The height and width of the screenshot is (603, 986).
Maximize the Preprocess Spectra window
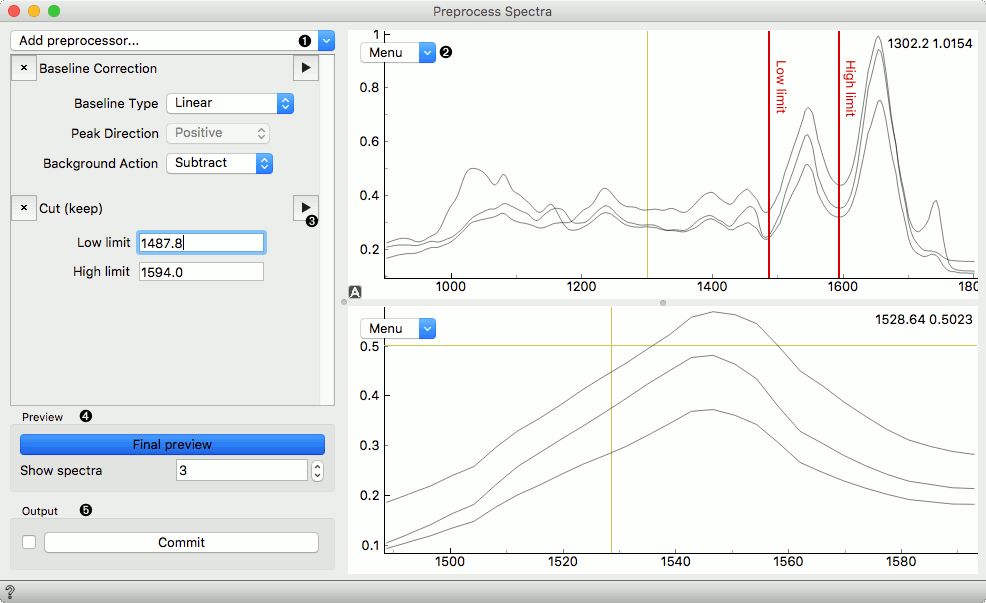[x=54, y=11]
